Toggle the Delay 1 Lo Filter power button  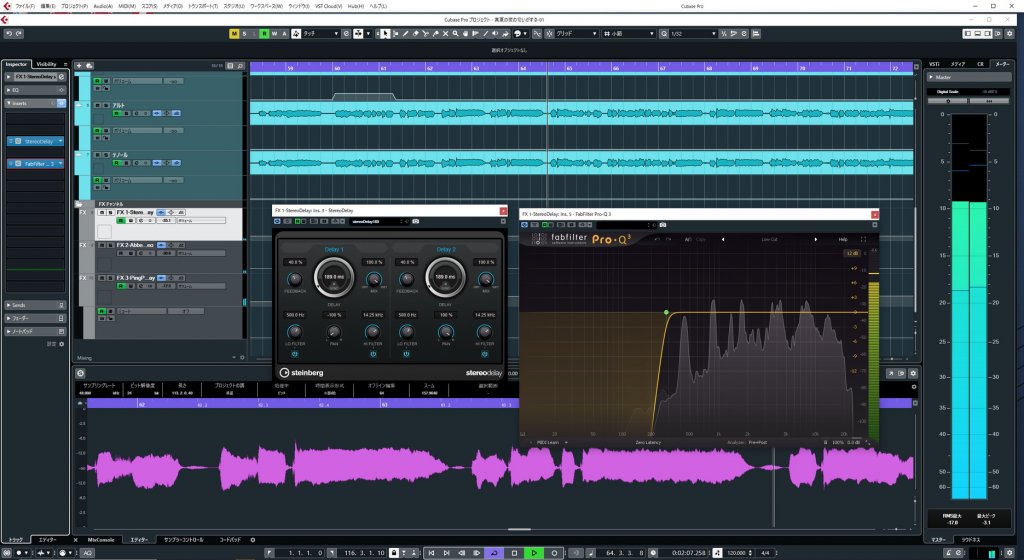point(295,352)
